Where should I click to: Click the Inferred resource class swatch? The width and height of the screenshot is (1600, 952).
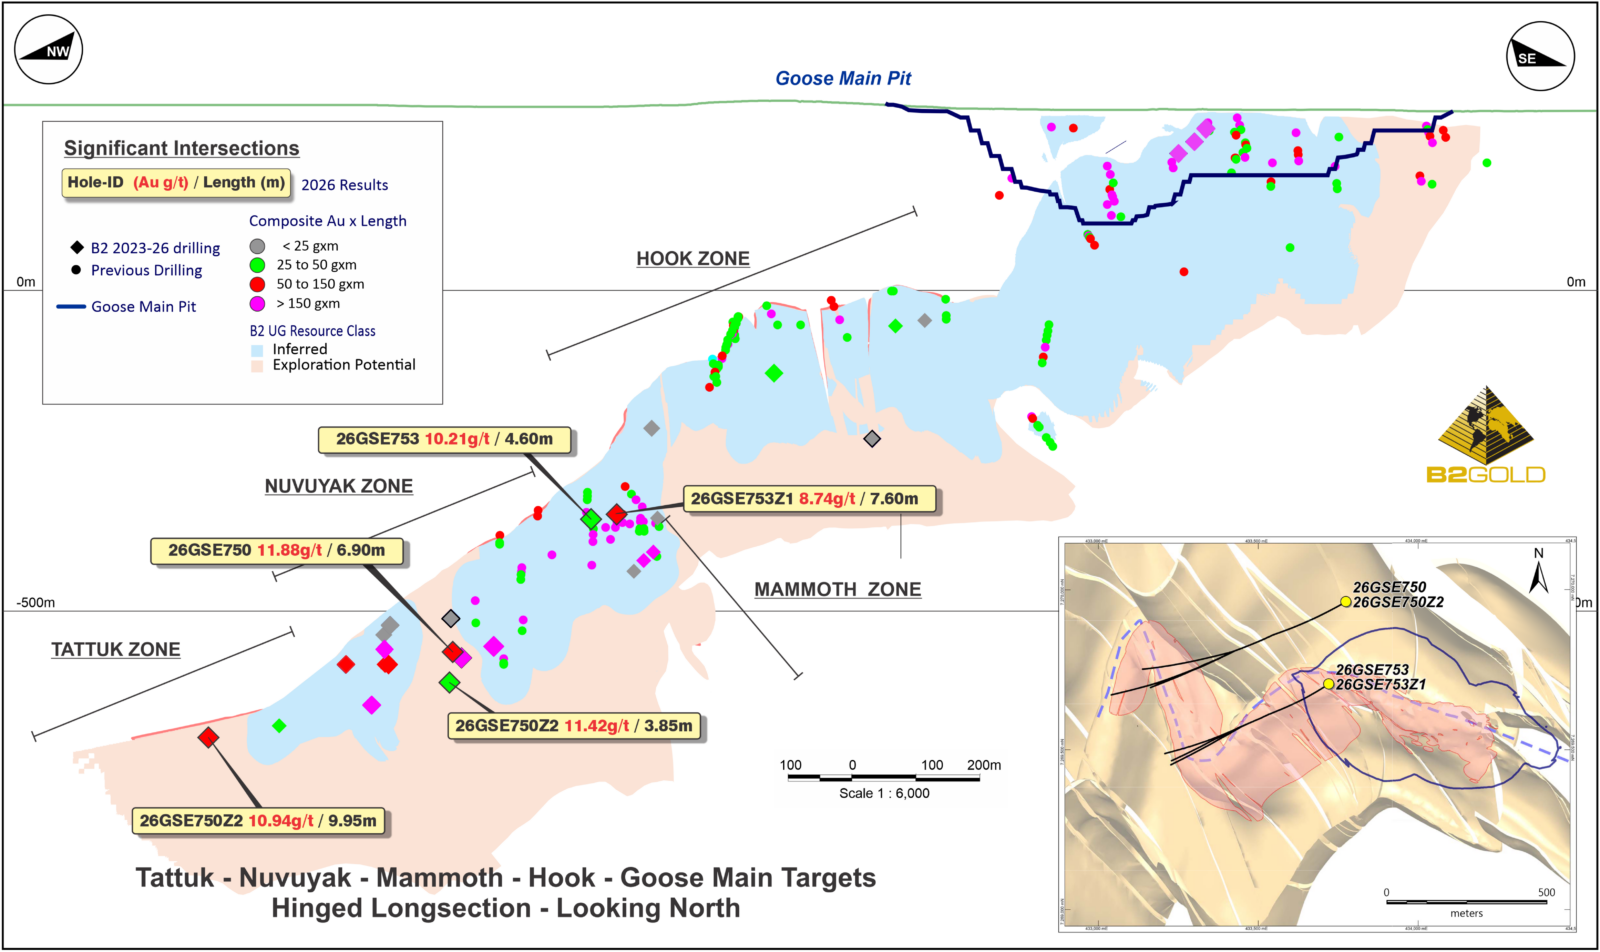(257, 350)
